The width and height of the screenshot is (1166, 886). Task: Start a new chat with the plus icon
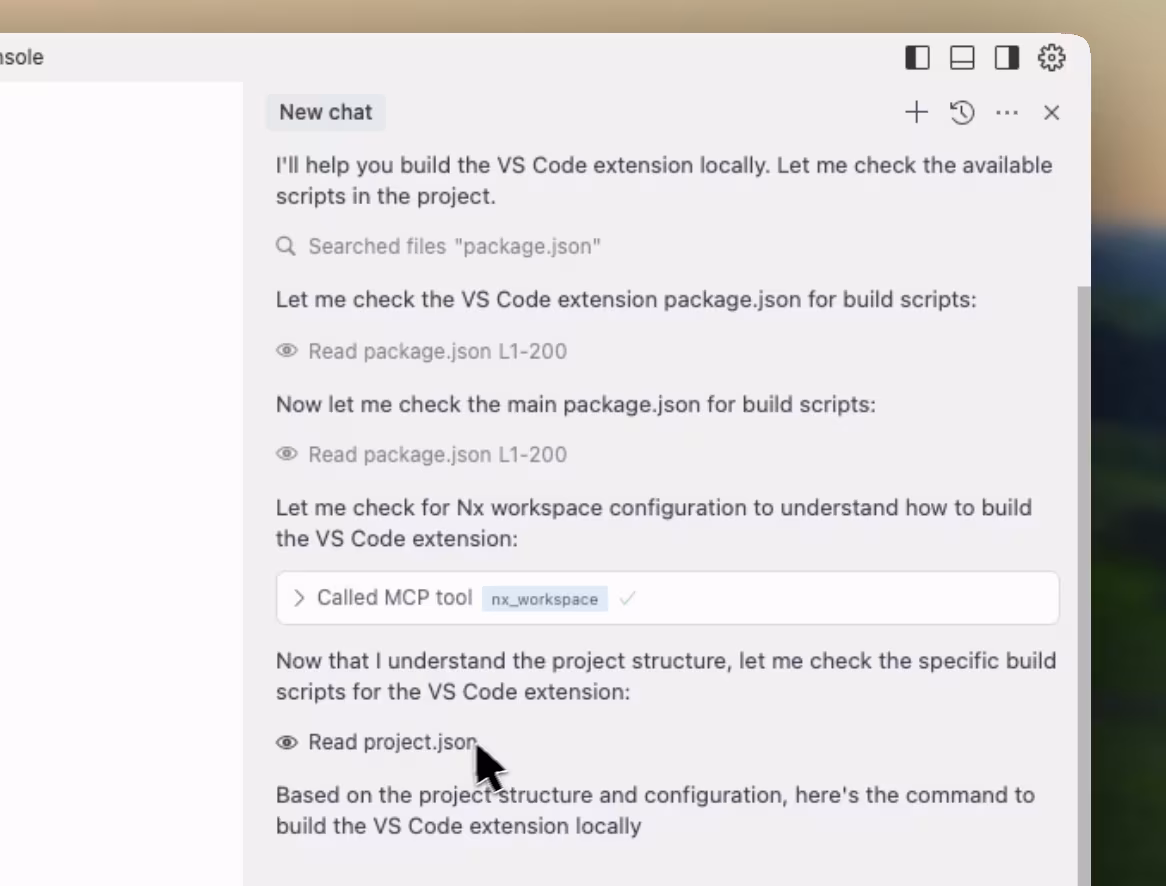point(916,112)
